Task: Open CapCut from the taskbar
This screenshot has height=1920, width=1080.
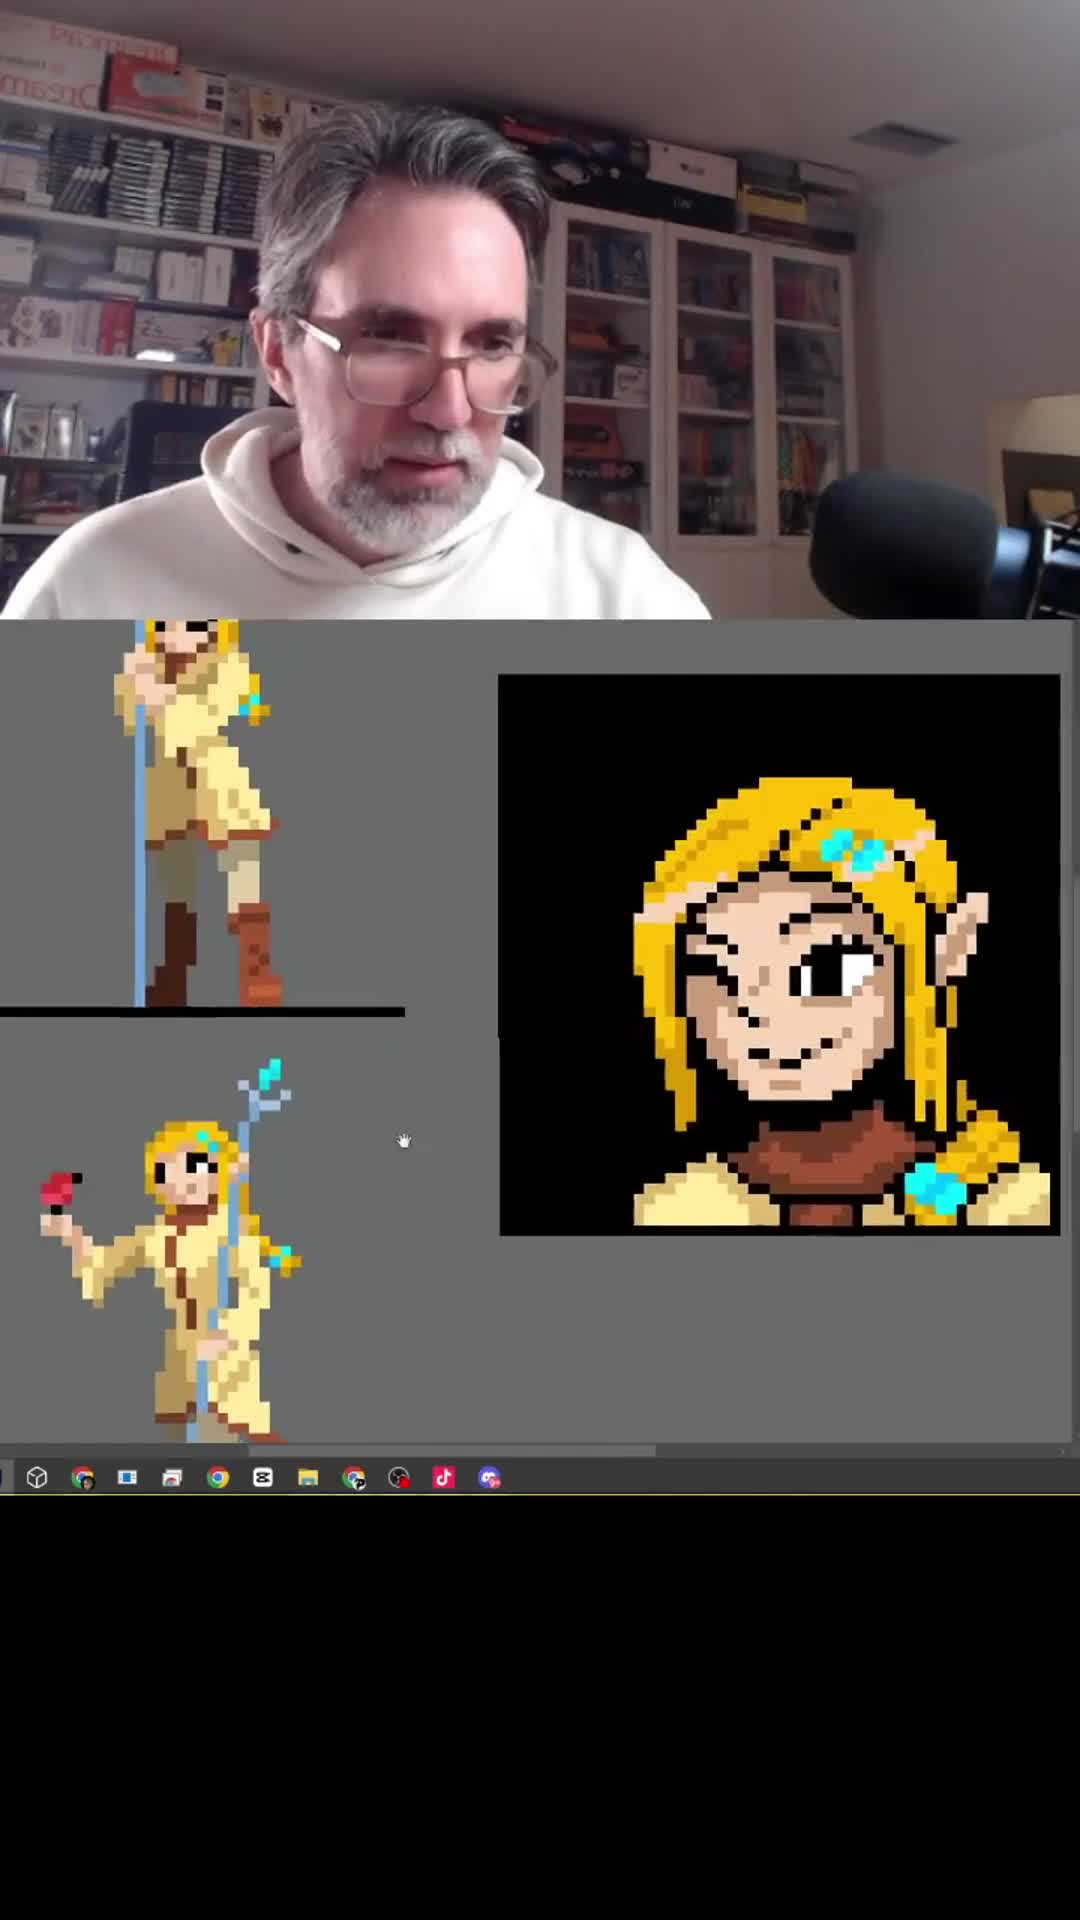Action: tap(262, 1477)
